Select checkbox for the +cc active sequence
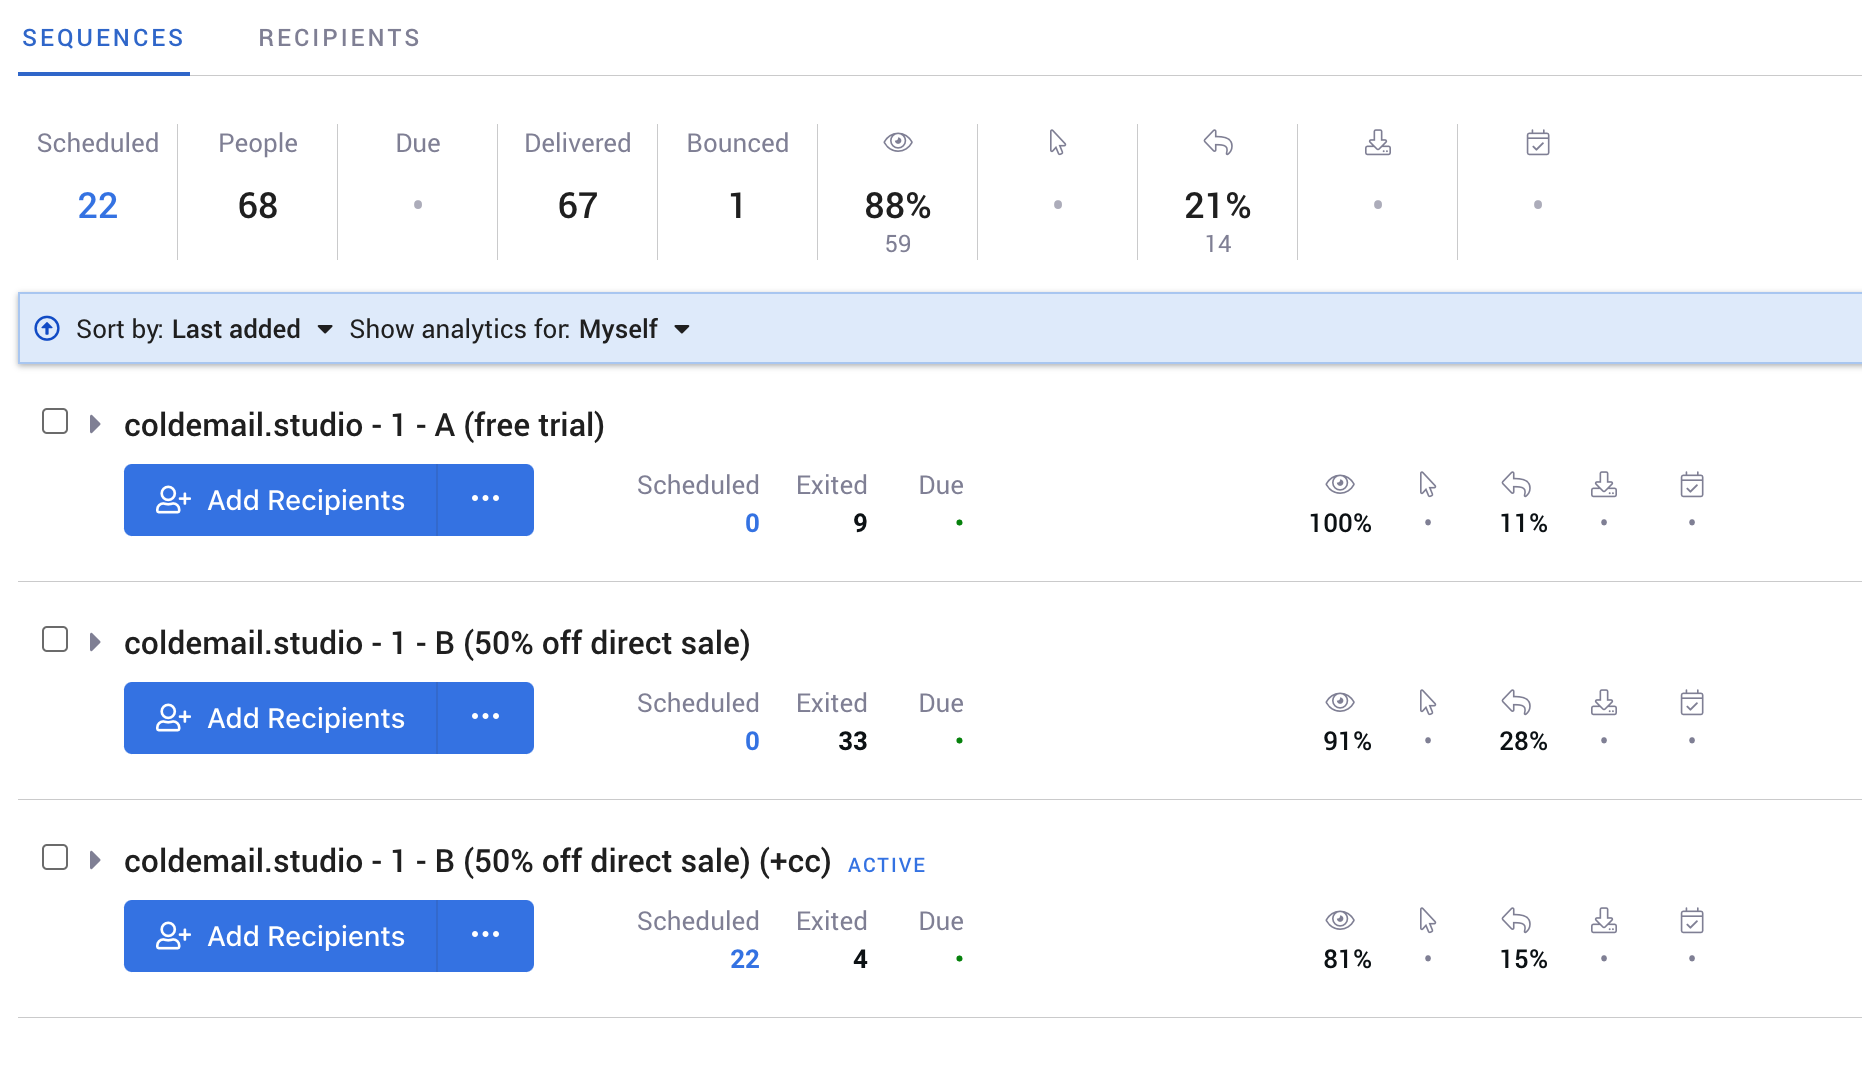 click(55, 858)
